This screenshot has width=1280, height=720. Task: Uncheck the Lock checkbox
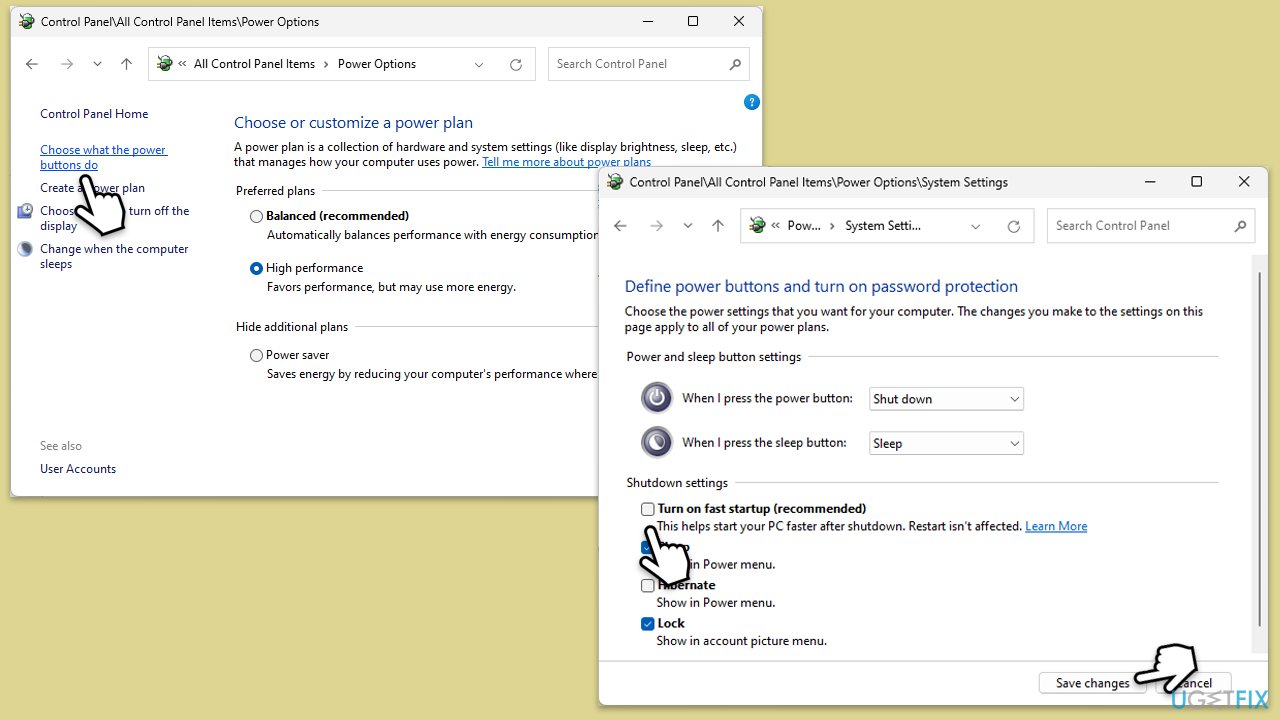tap(648, 624)
